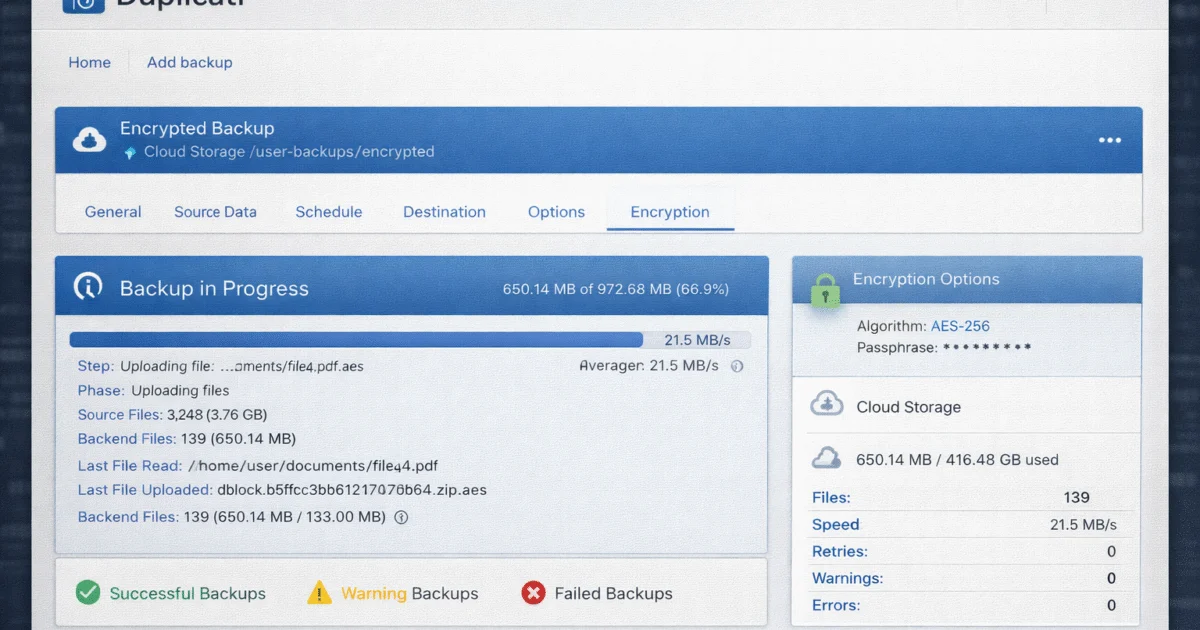Screen dimensions: 1200x630
Task: Open the Add backup link
Action: coord(189,62)
